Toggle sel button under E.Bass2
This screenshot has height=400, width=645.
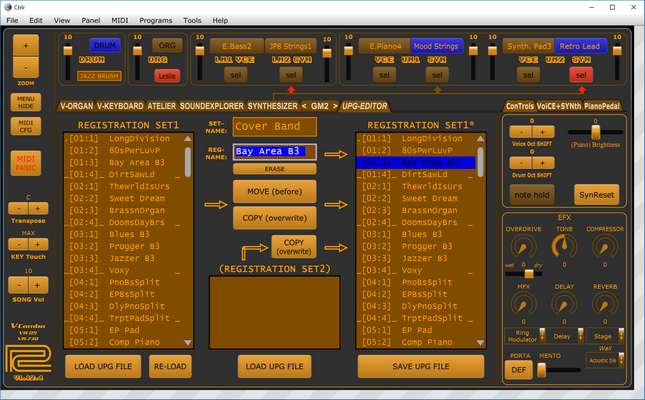click(x=235, y=75)
